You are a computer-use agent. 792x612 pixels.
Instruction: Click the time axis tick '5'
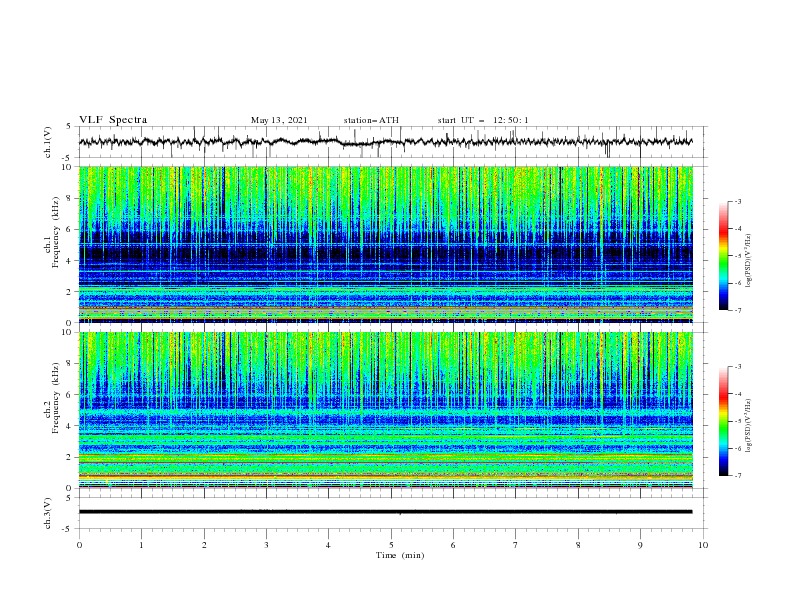point(391,545)
